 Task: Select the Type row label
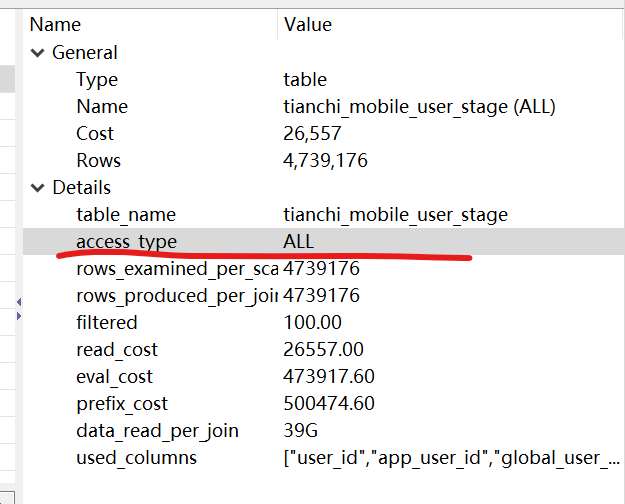(x=97, y=80)
